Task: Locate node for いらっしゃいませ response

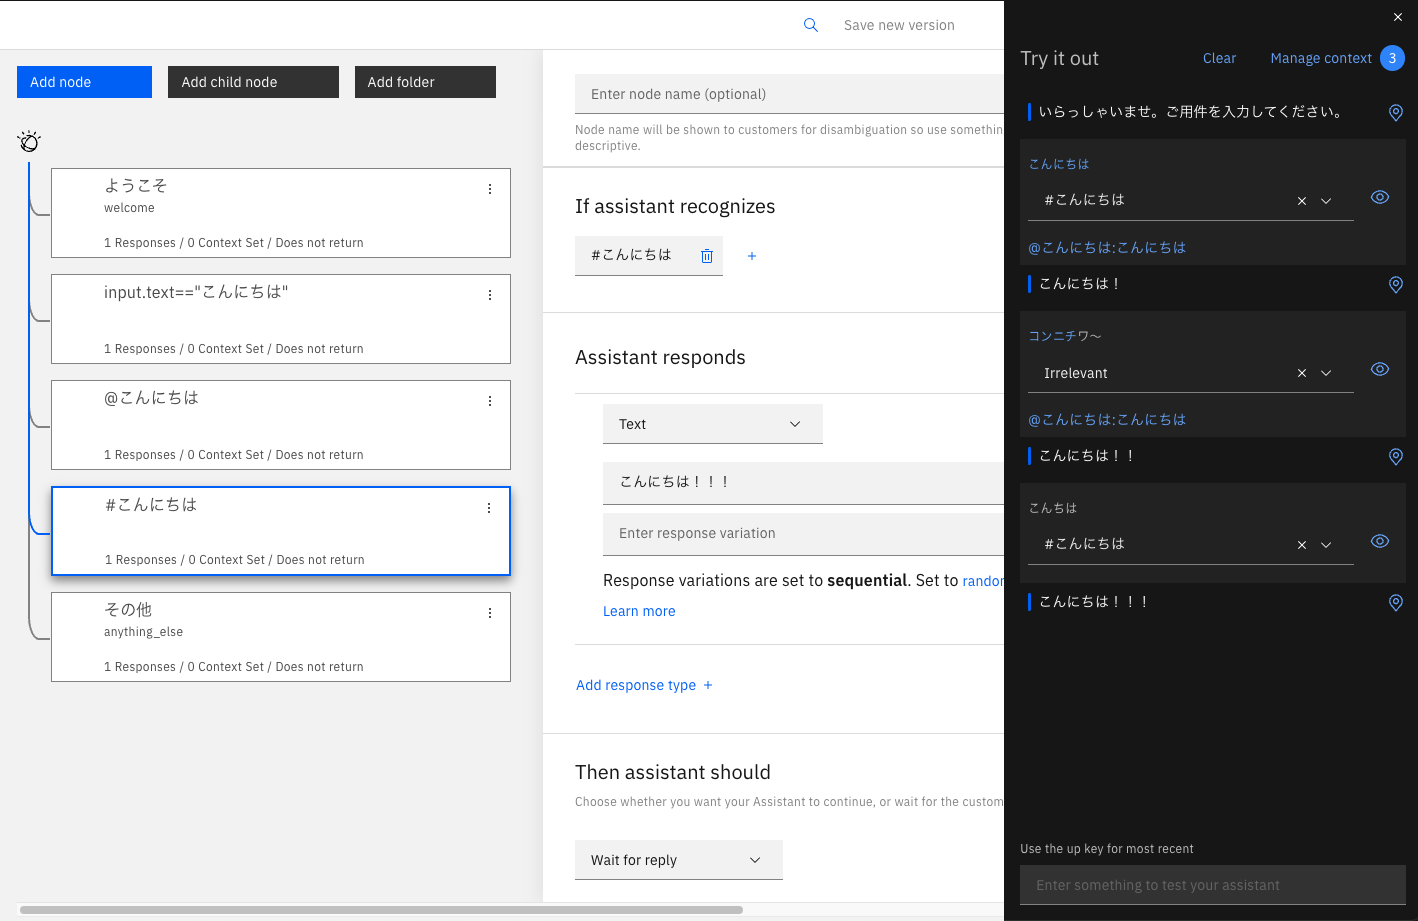Action: click(x=1396, y=113)
